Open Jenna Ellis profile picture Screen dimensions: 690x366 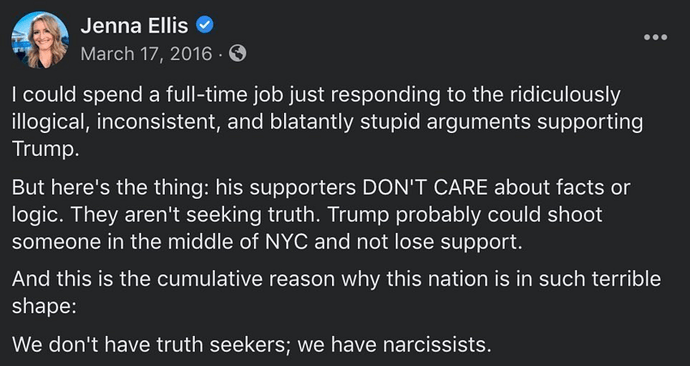40,40
